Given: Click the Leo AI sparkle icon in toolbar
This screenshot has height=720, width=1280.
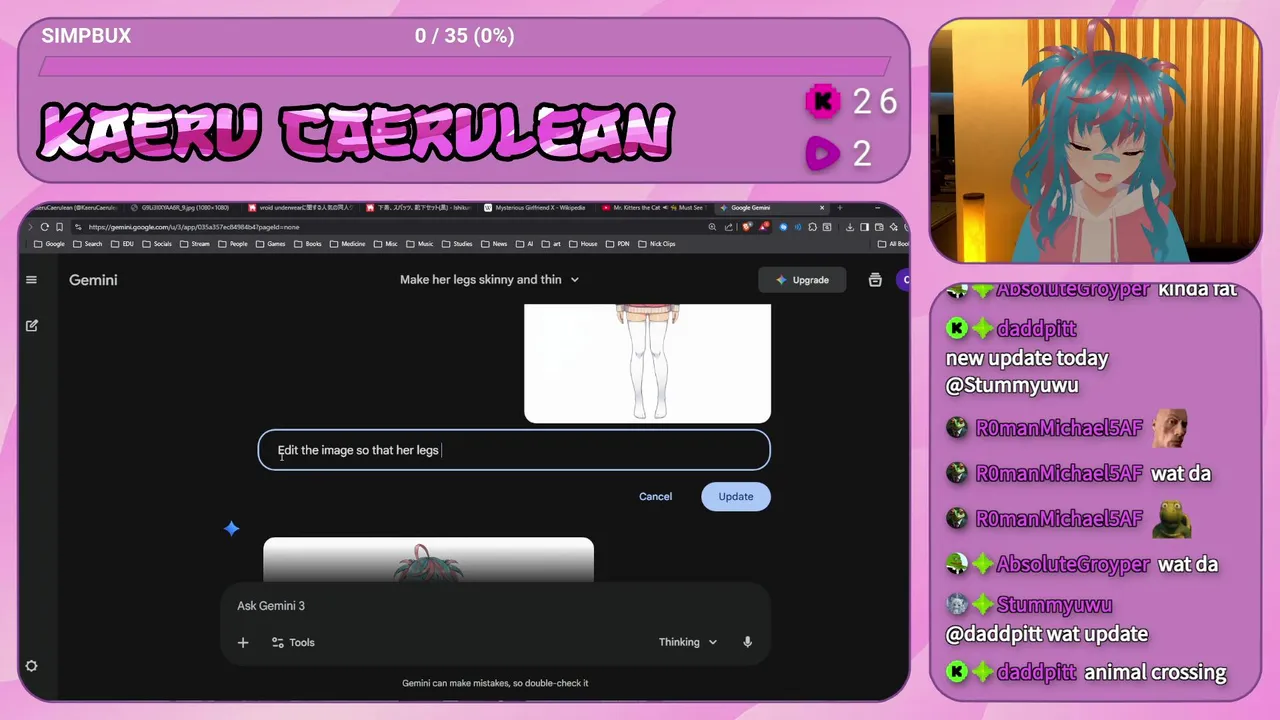Looking at the screenshot, I should 894,227.
